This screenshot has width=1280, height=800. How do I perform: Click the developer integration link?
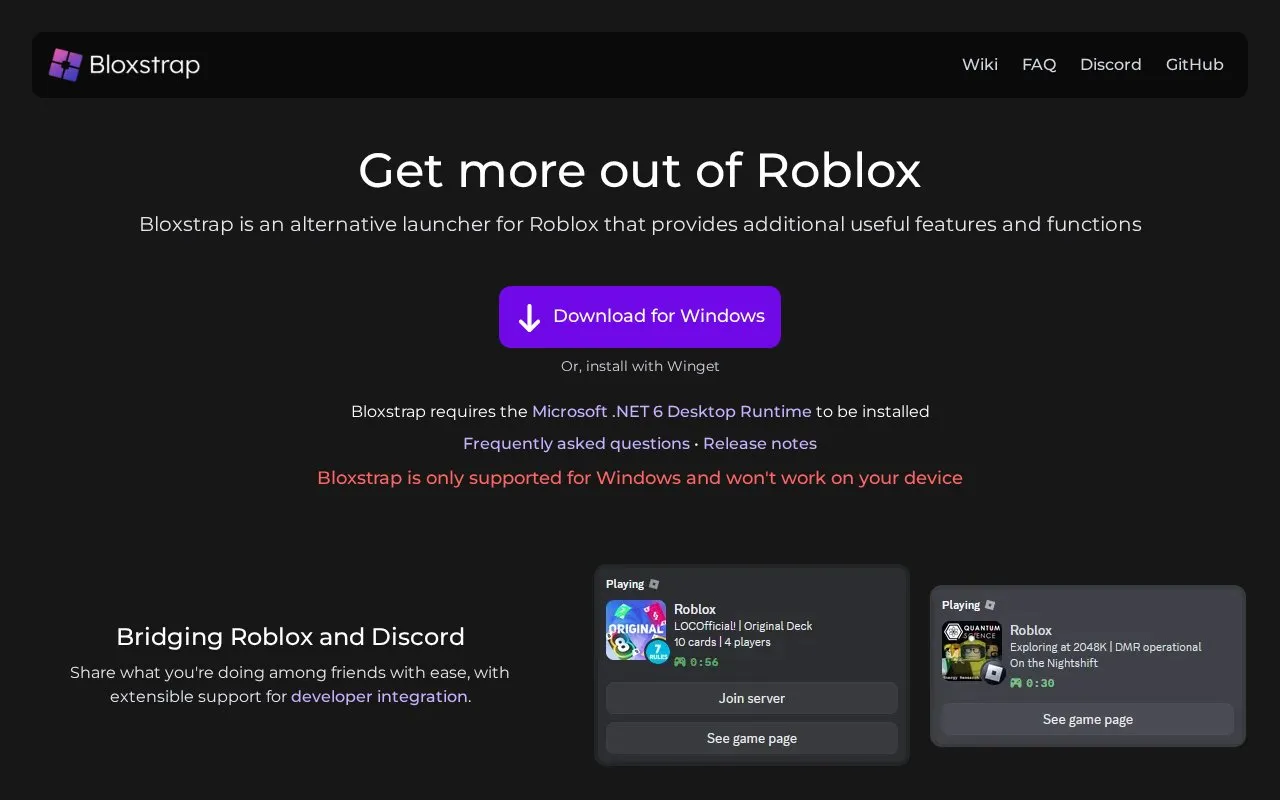coord(379,696)
